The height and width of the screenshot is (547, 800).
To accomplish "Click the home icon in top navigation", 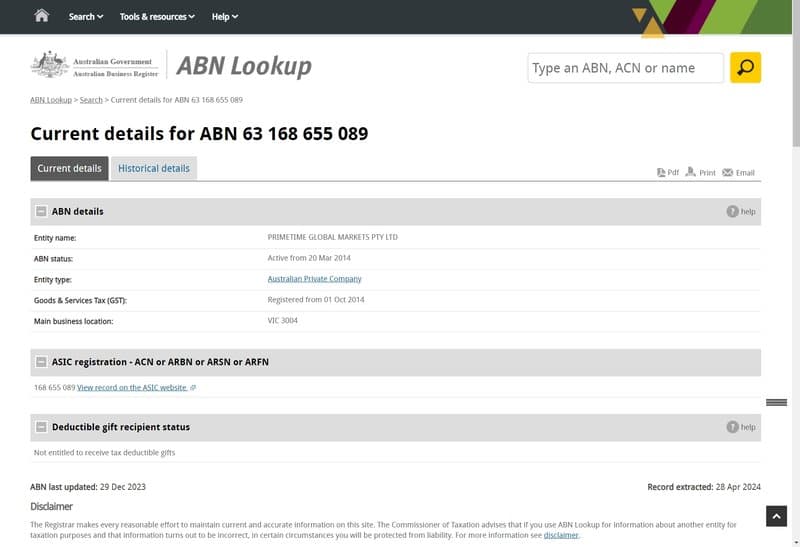I will [41, 16].
